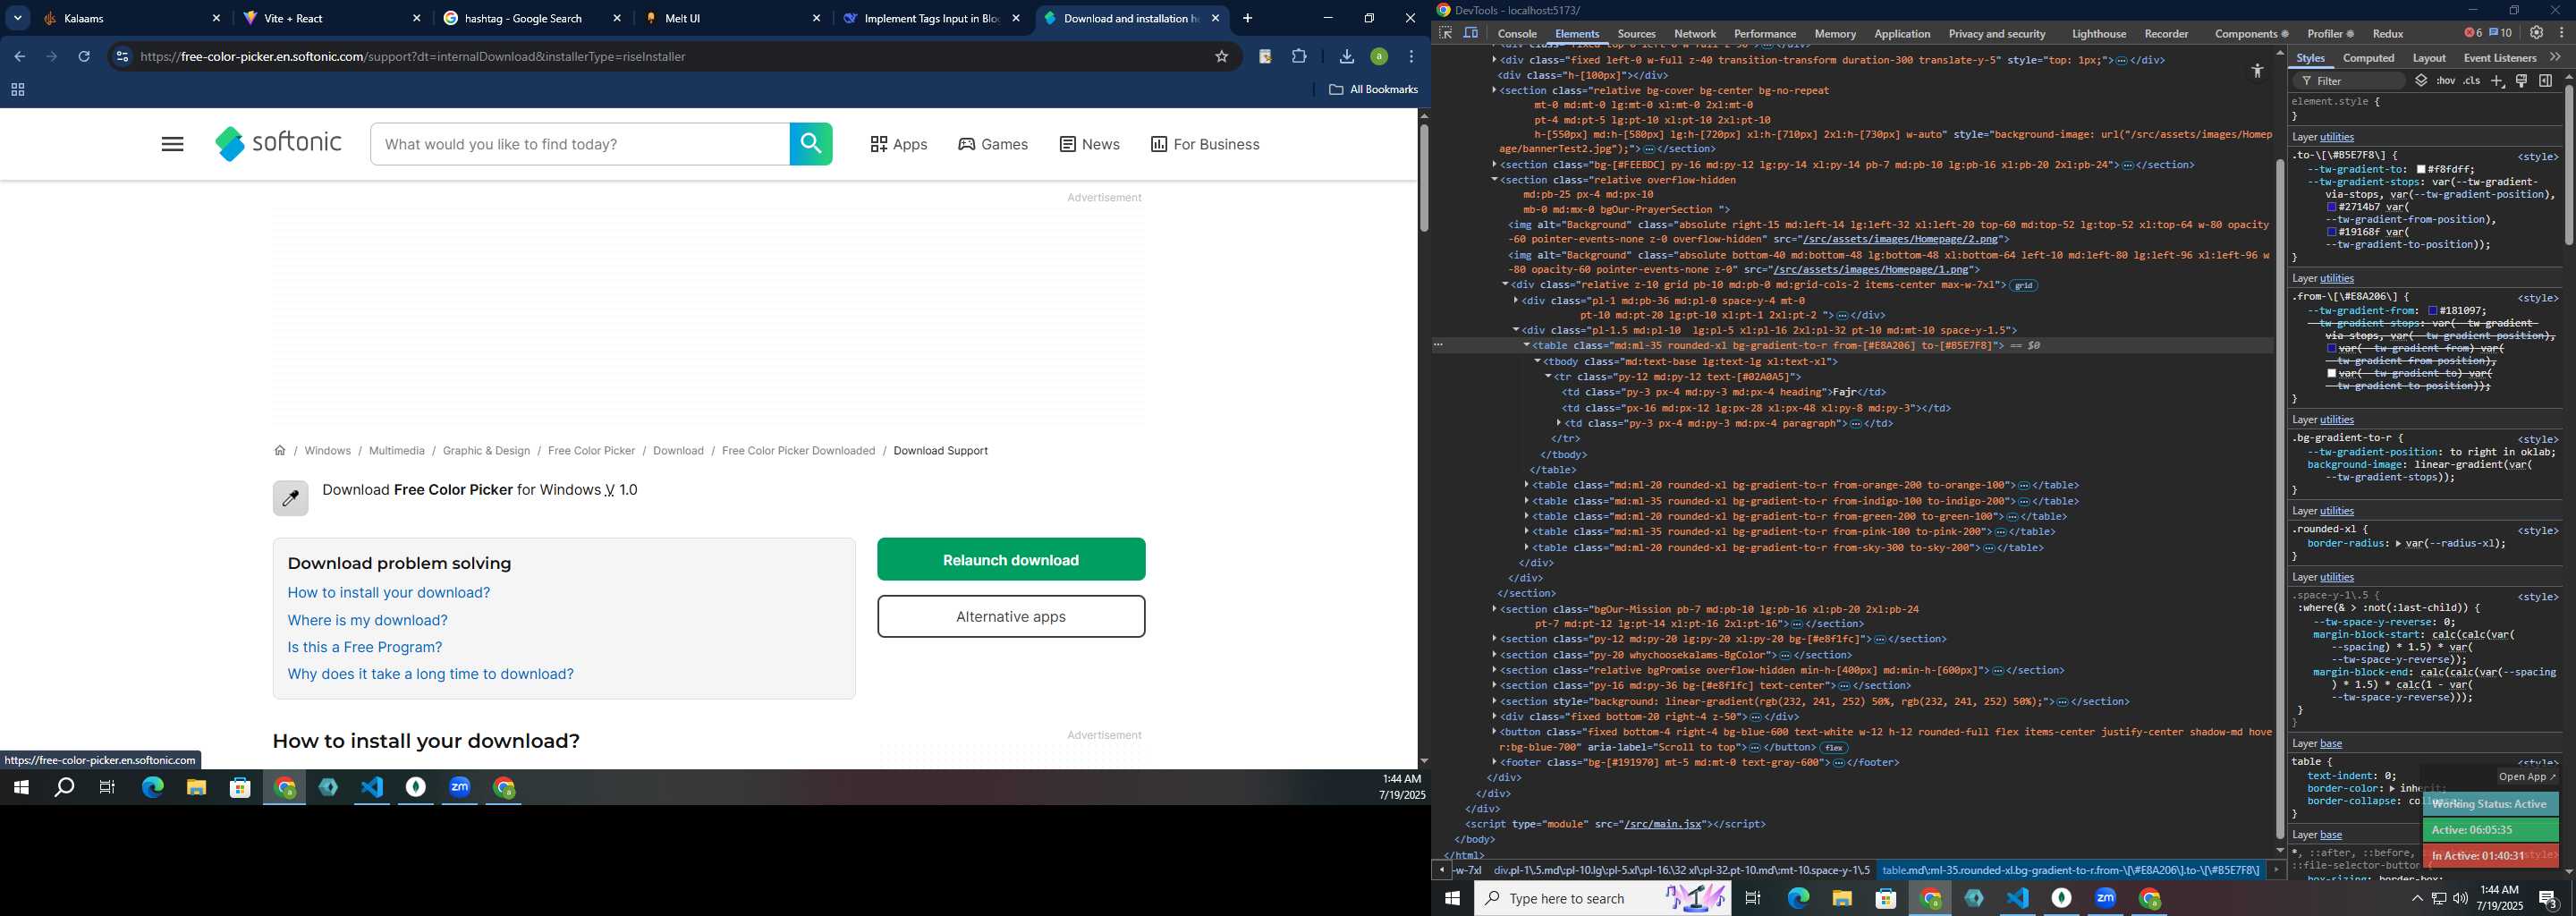
Task: Expand table from-sky-300 to-sky-200 node
Action: tap(1527, 548)
